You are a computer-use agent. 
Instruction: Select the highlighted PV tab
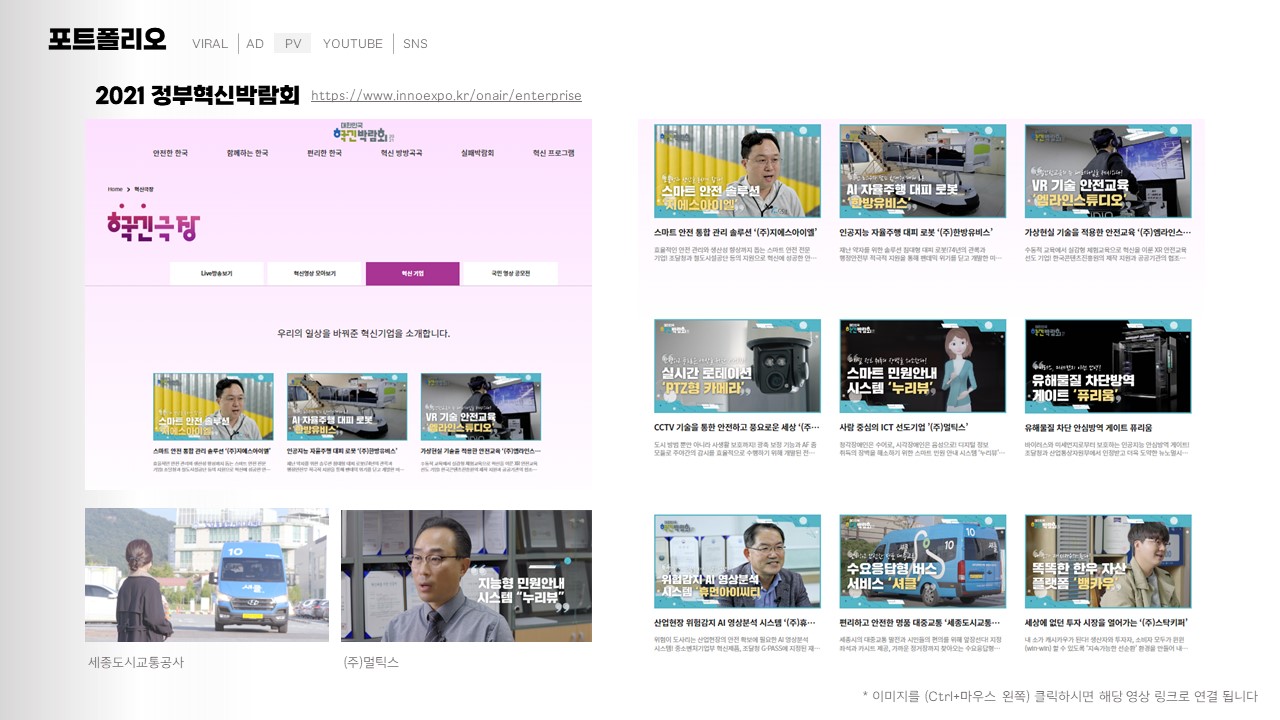(x=293, y=43)
